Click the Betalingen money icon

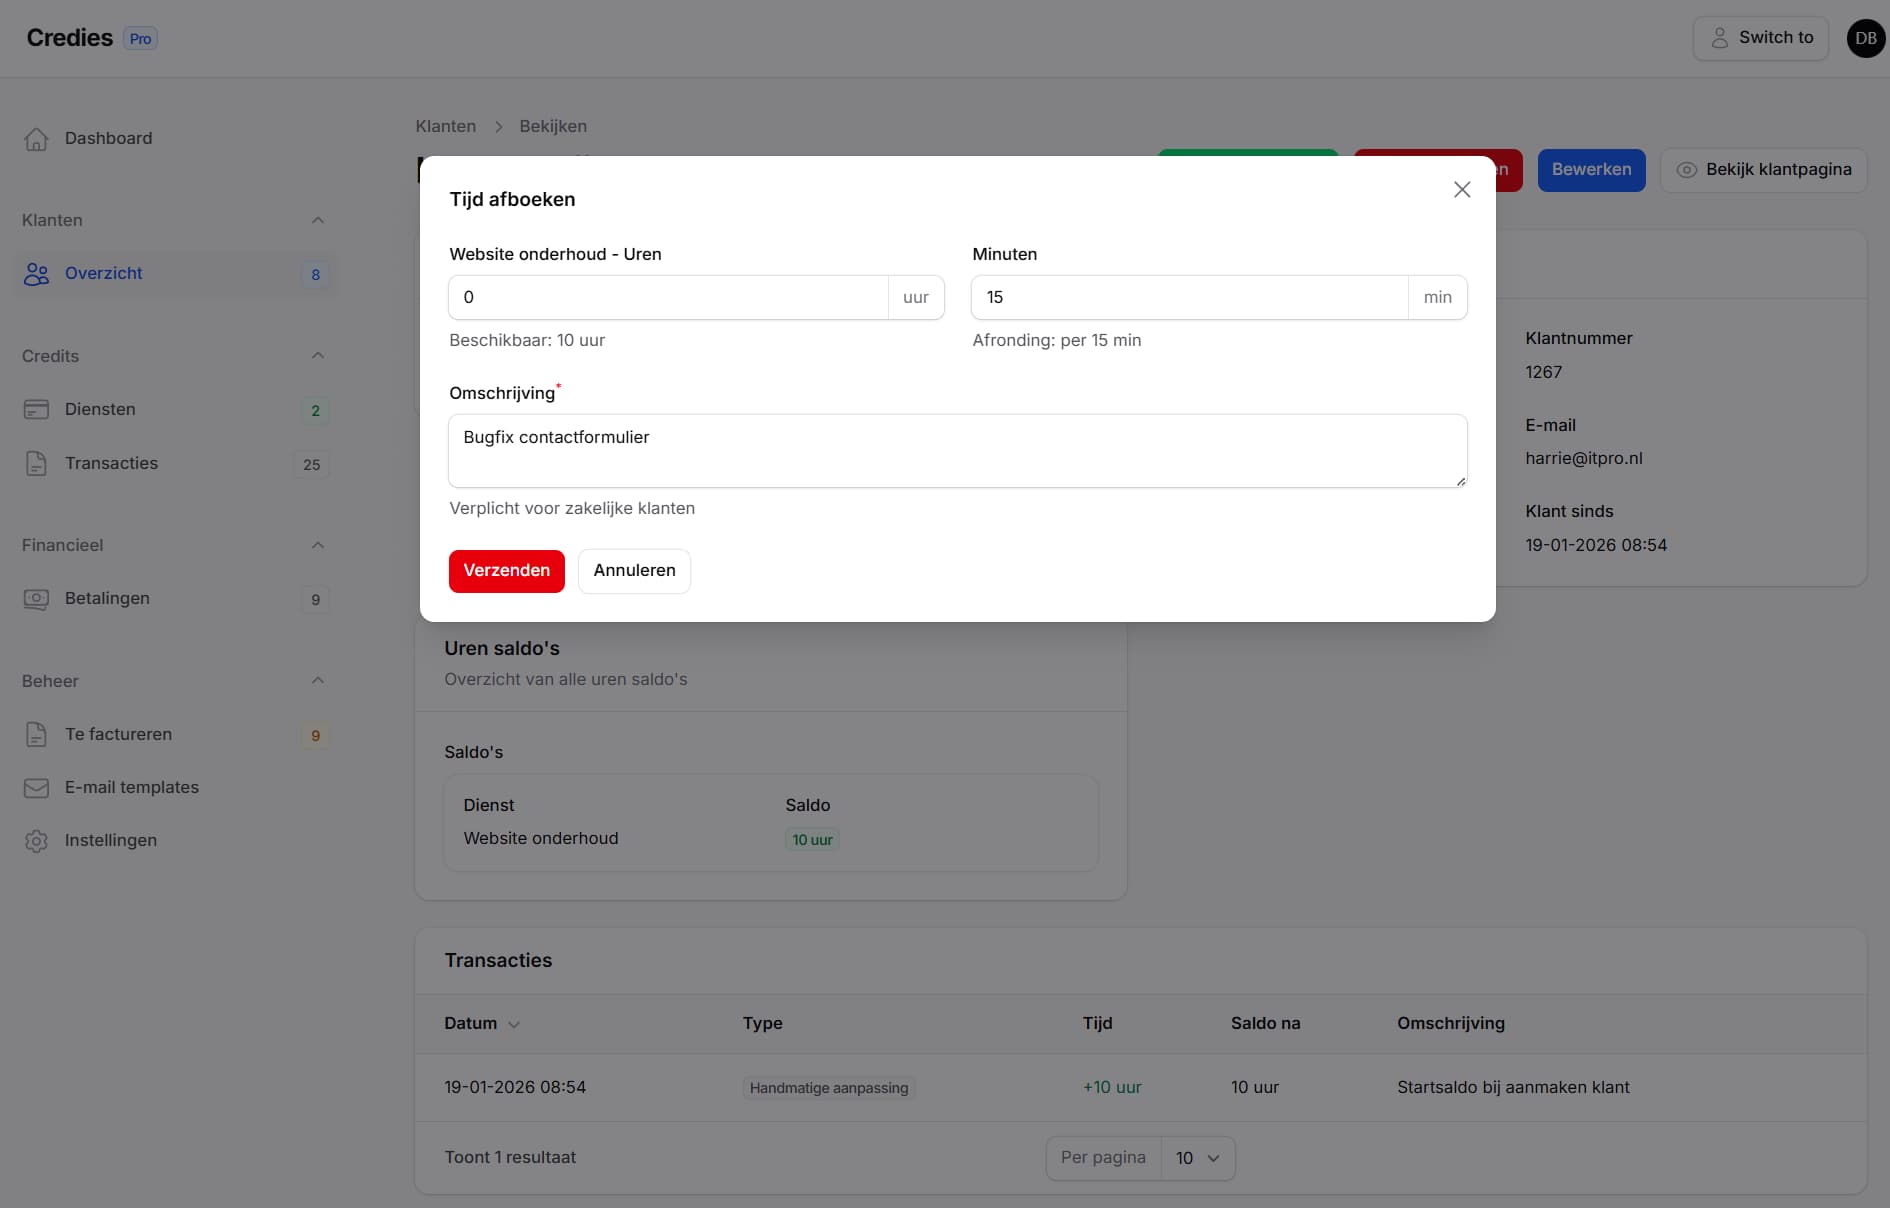[x=36, y=599]
